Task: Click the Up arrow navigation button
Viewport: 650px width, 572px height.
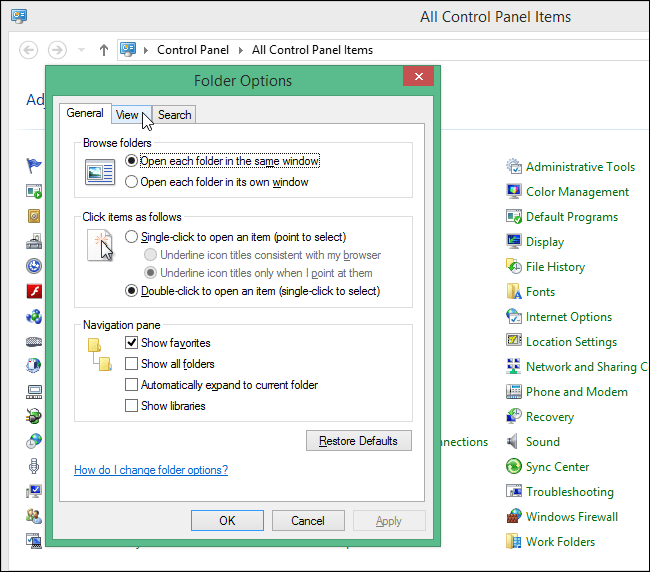Action: [x=104, y=50]
